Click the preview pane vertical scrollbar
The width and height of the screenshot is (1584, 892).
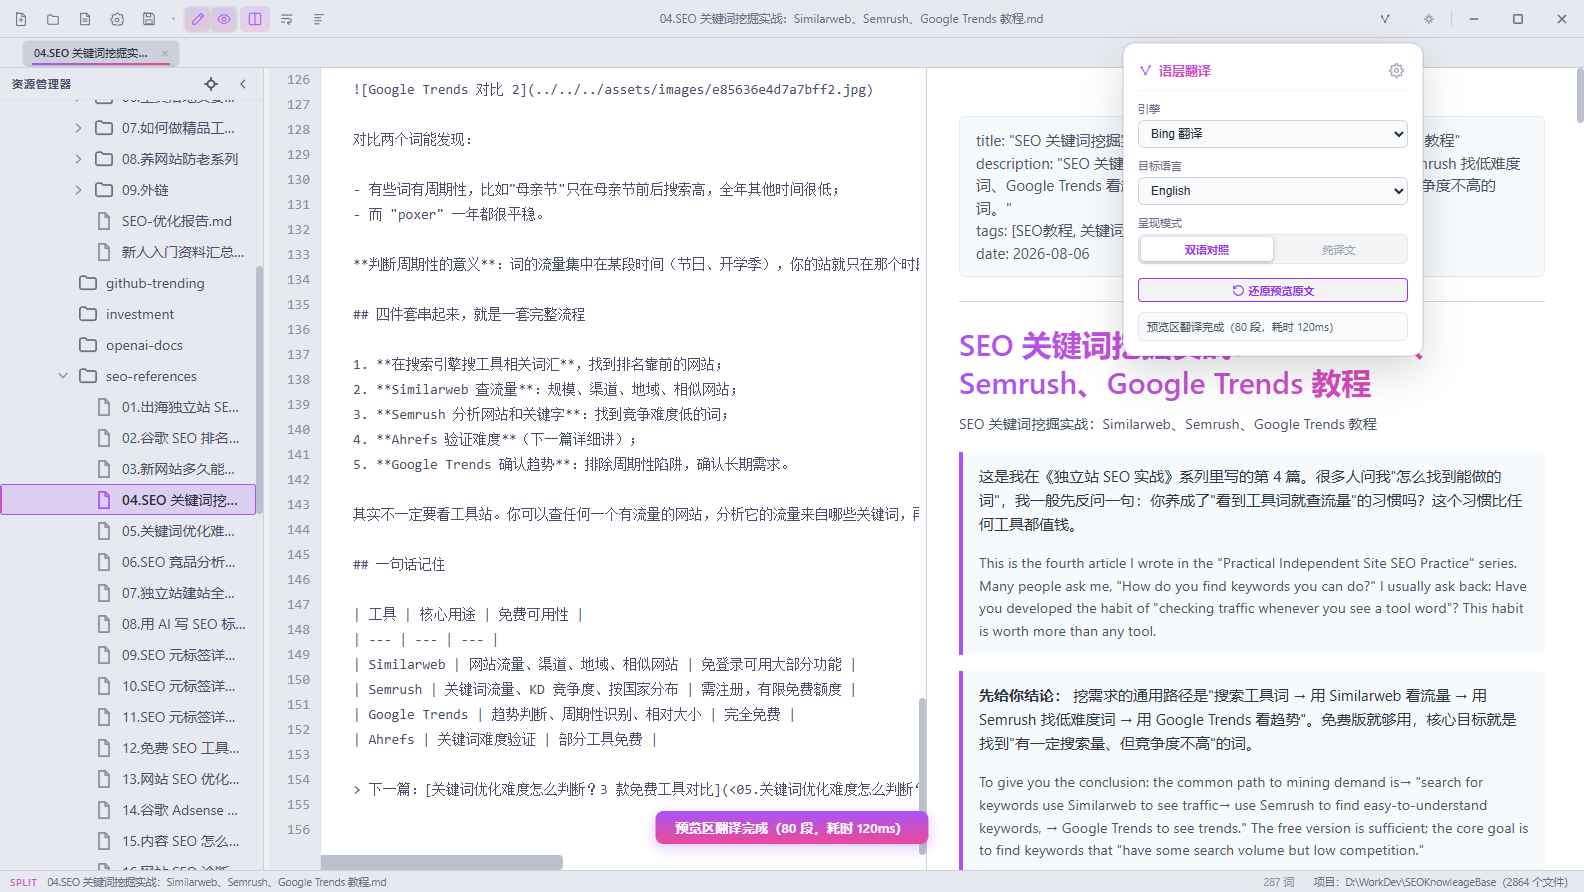[x=1579, y=95]
